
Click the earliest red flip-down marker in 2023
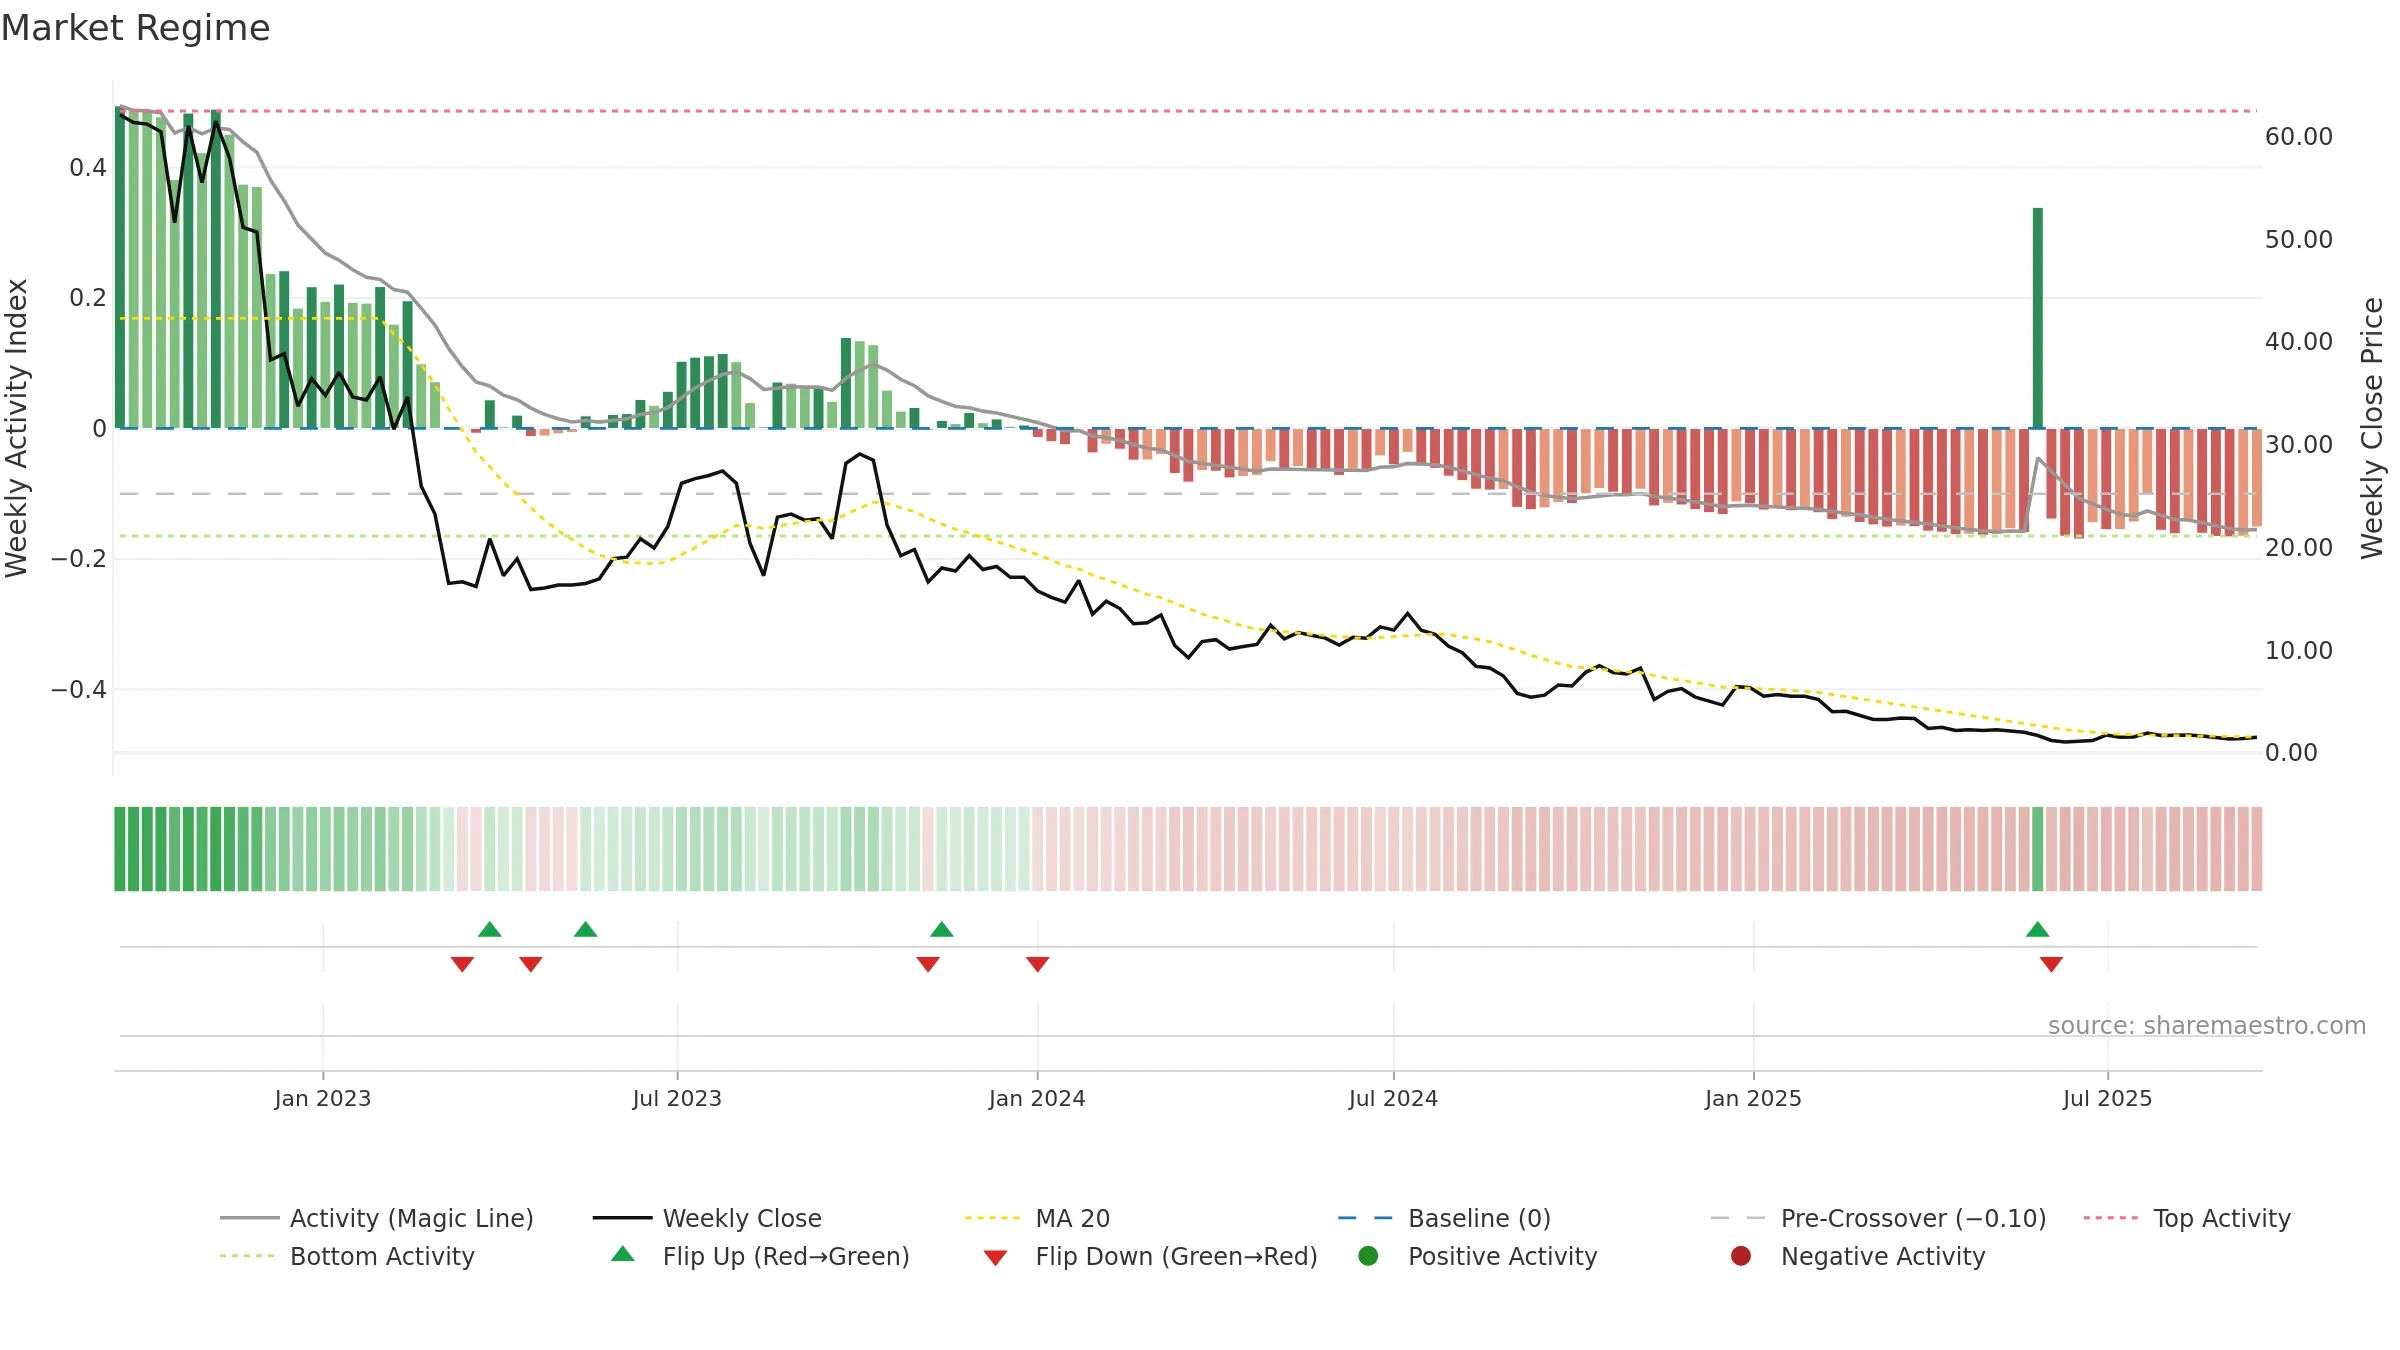462,964
